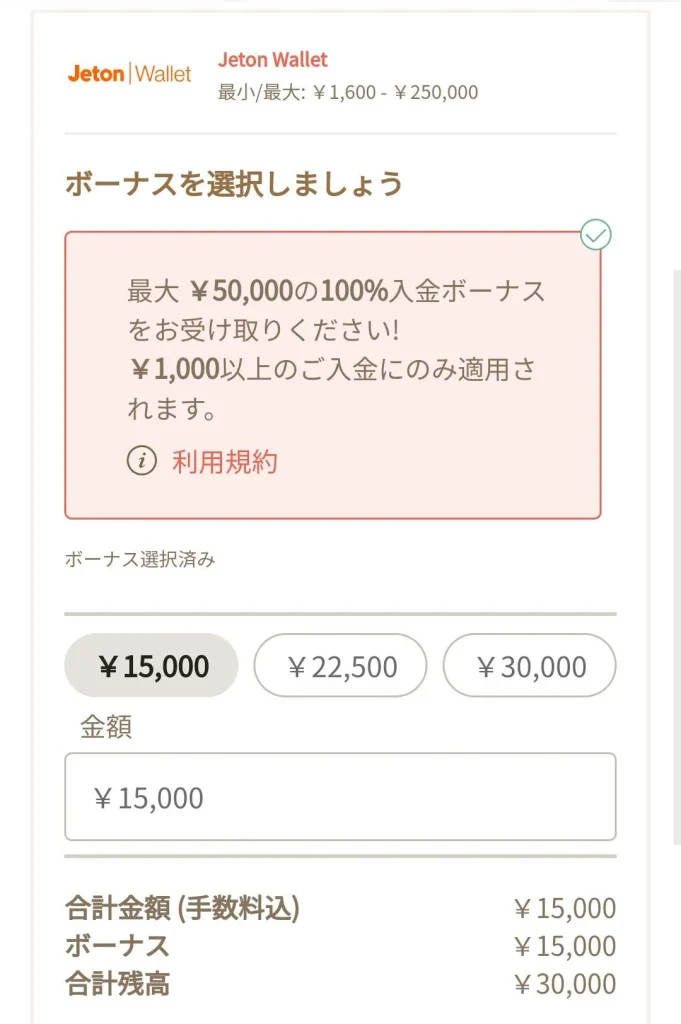The height and width of the screenshot is (1024, 681).
Task: Choose the ¥22,500 preset amount button
Action: point(340,666)
